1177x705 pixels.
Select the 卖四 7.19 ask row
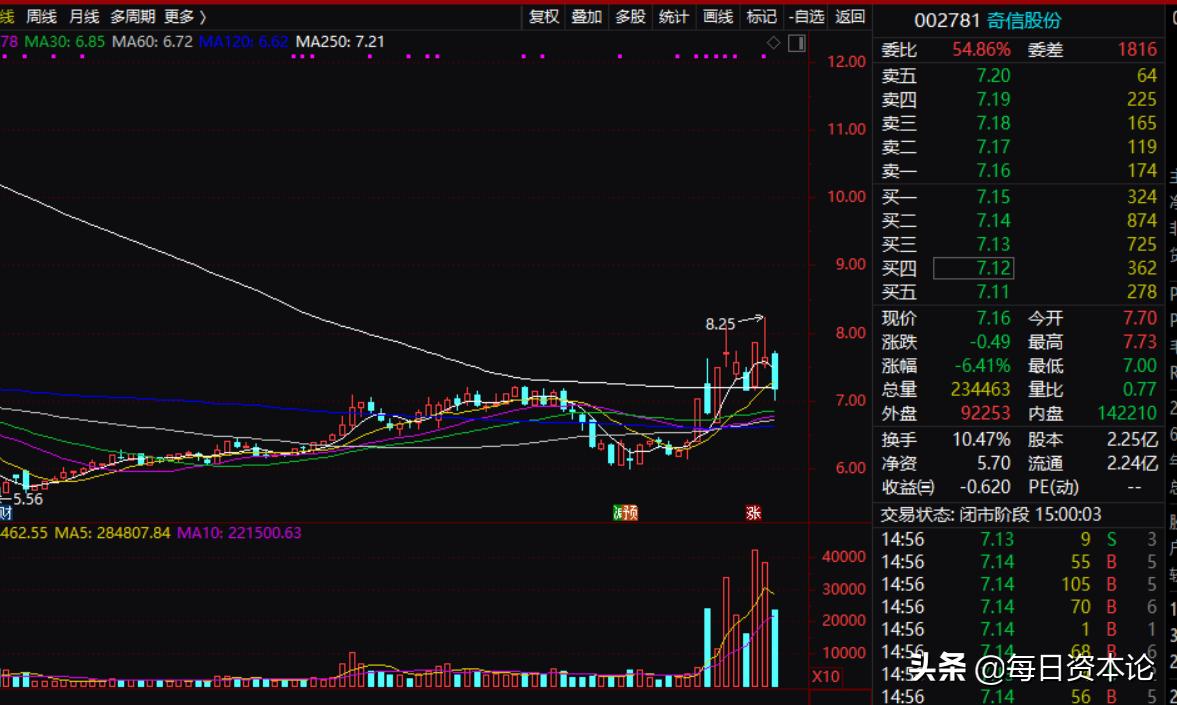tap(1019, 99)
